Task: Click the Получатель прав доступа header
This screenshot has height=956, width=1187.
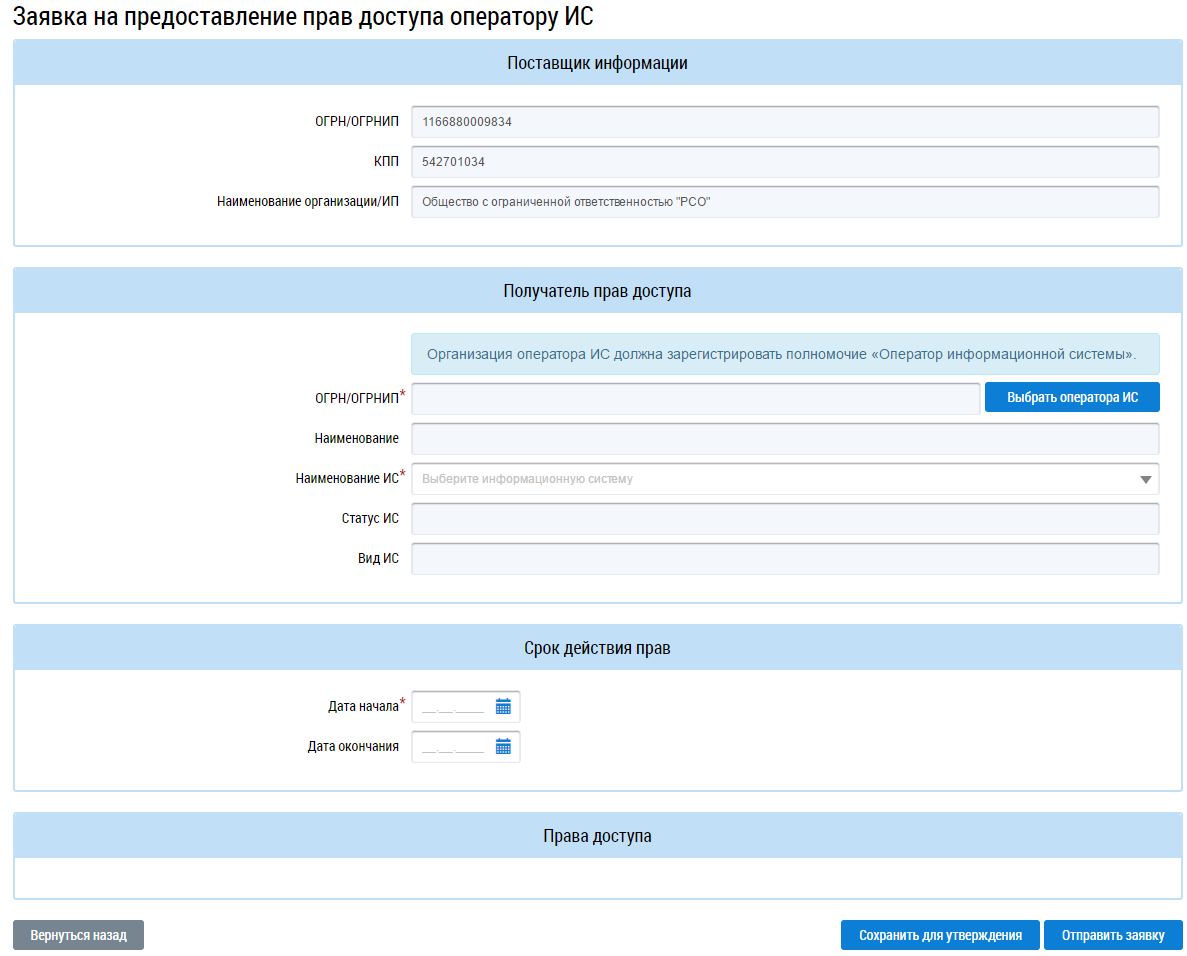Action: (597, 291)
